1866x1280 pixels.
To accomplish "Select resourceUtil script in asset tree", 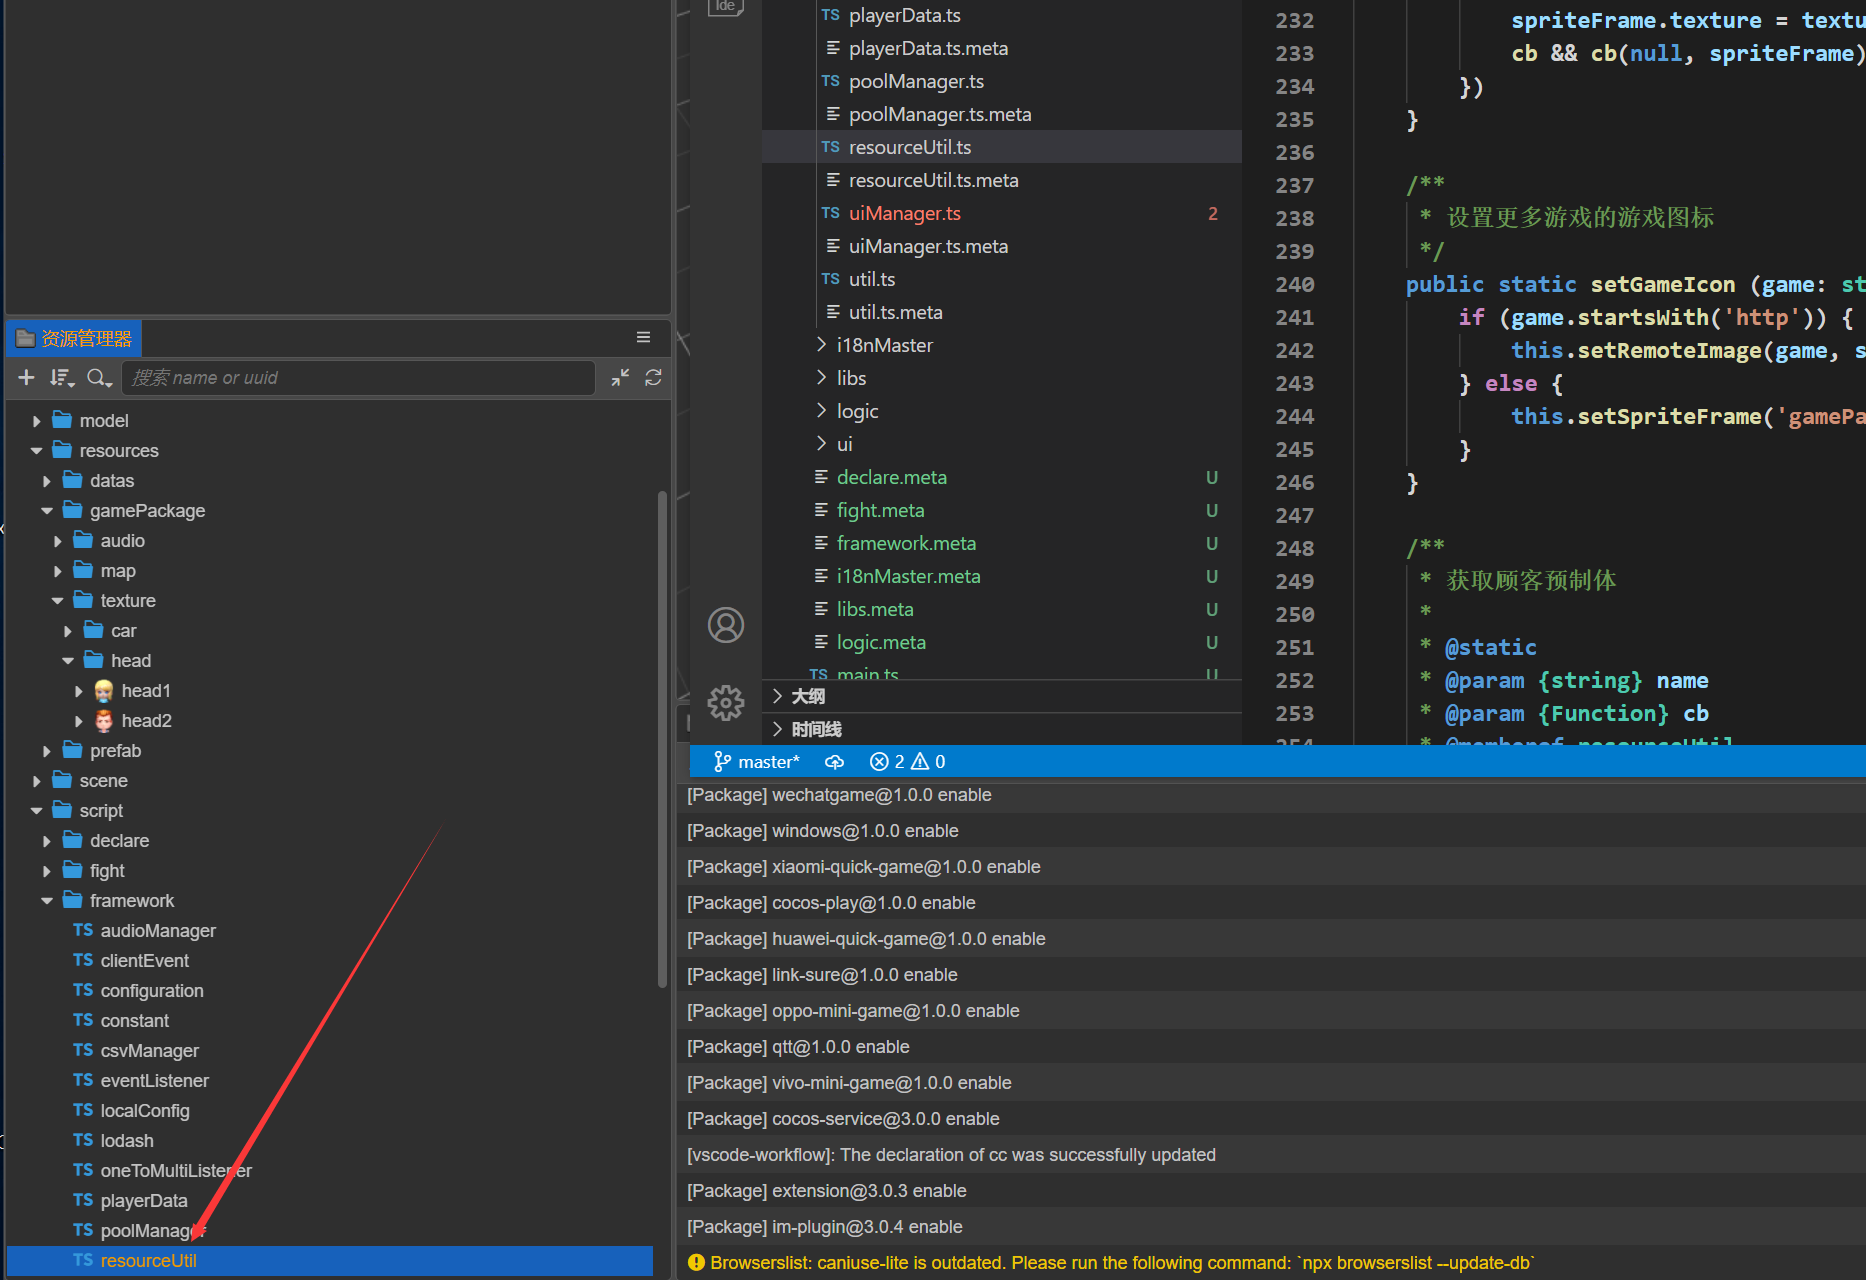I will tap(330, 1261).
